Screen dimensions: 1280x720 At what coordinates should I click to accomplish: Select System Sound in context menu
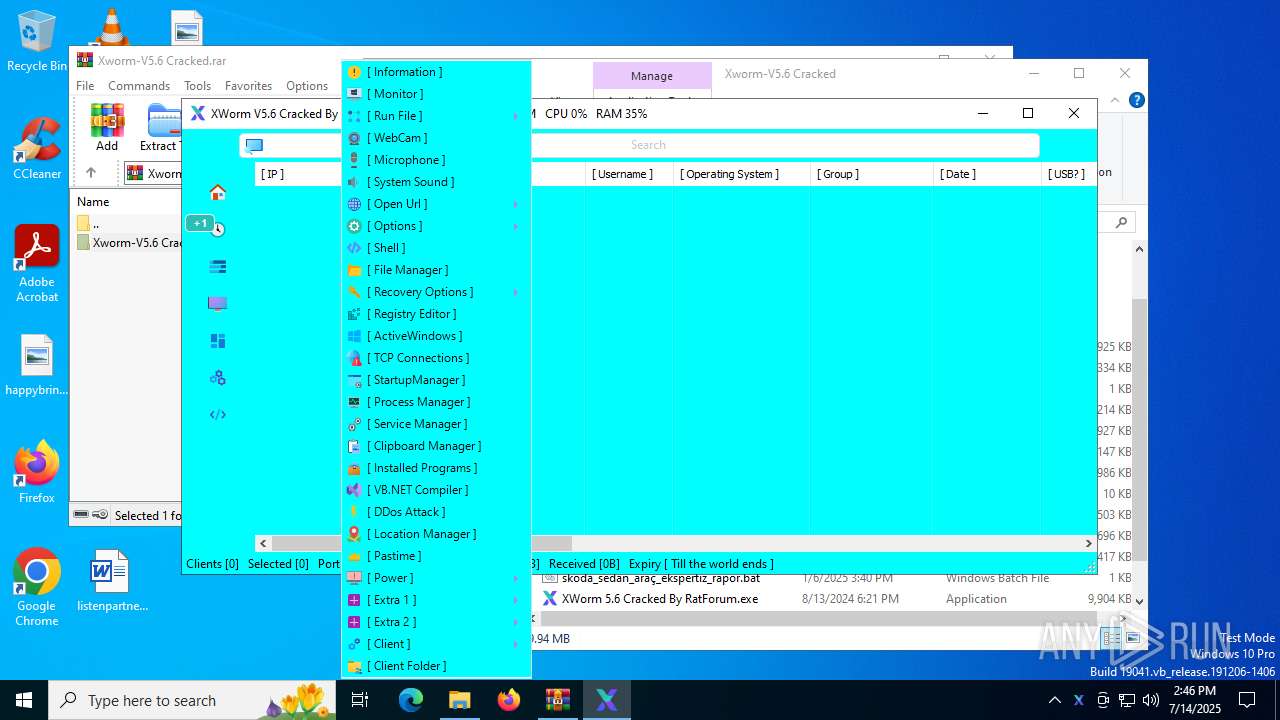(436, 182)
